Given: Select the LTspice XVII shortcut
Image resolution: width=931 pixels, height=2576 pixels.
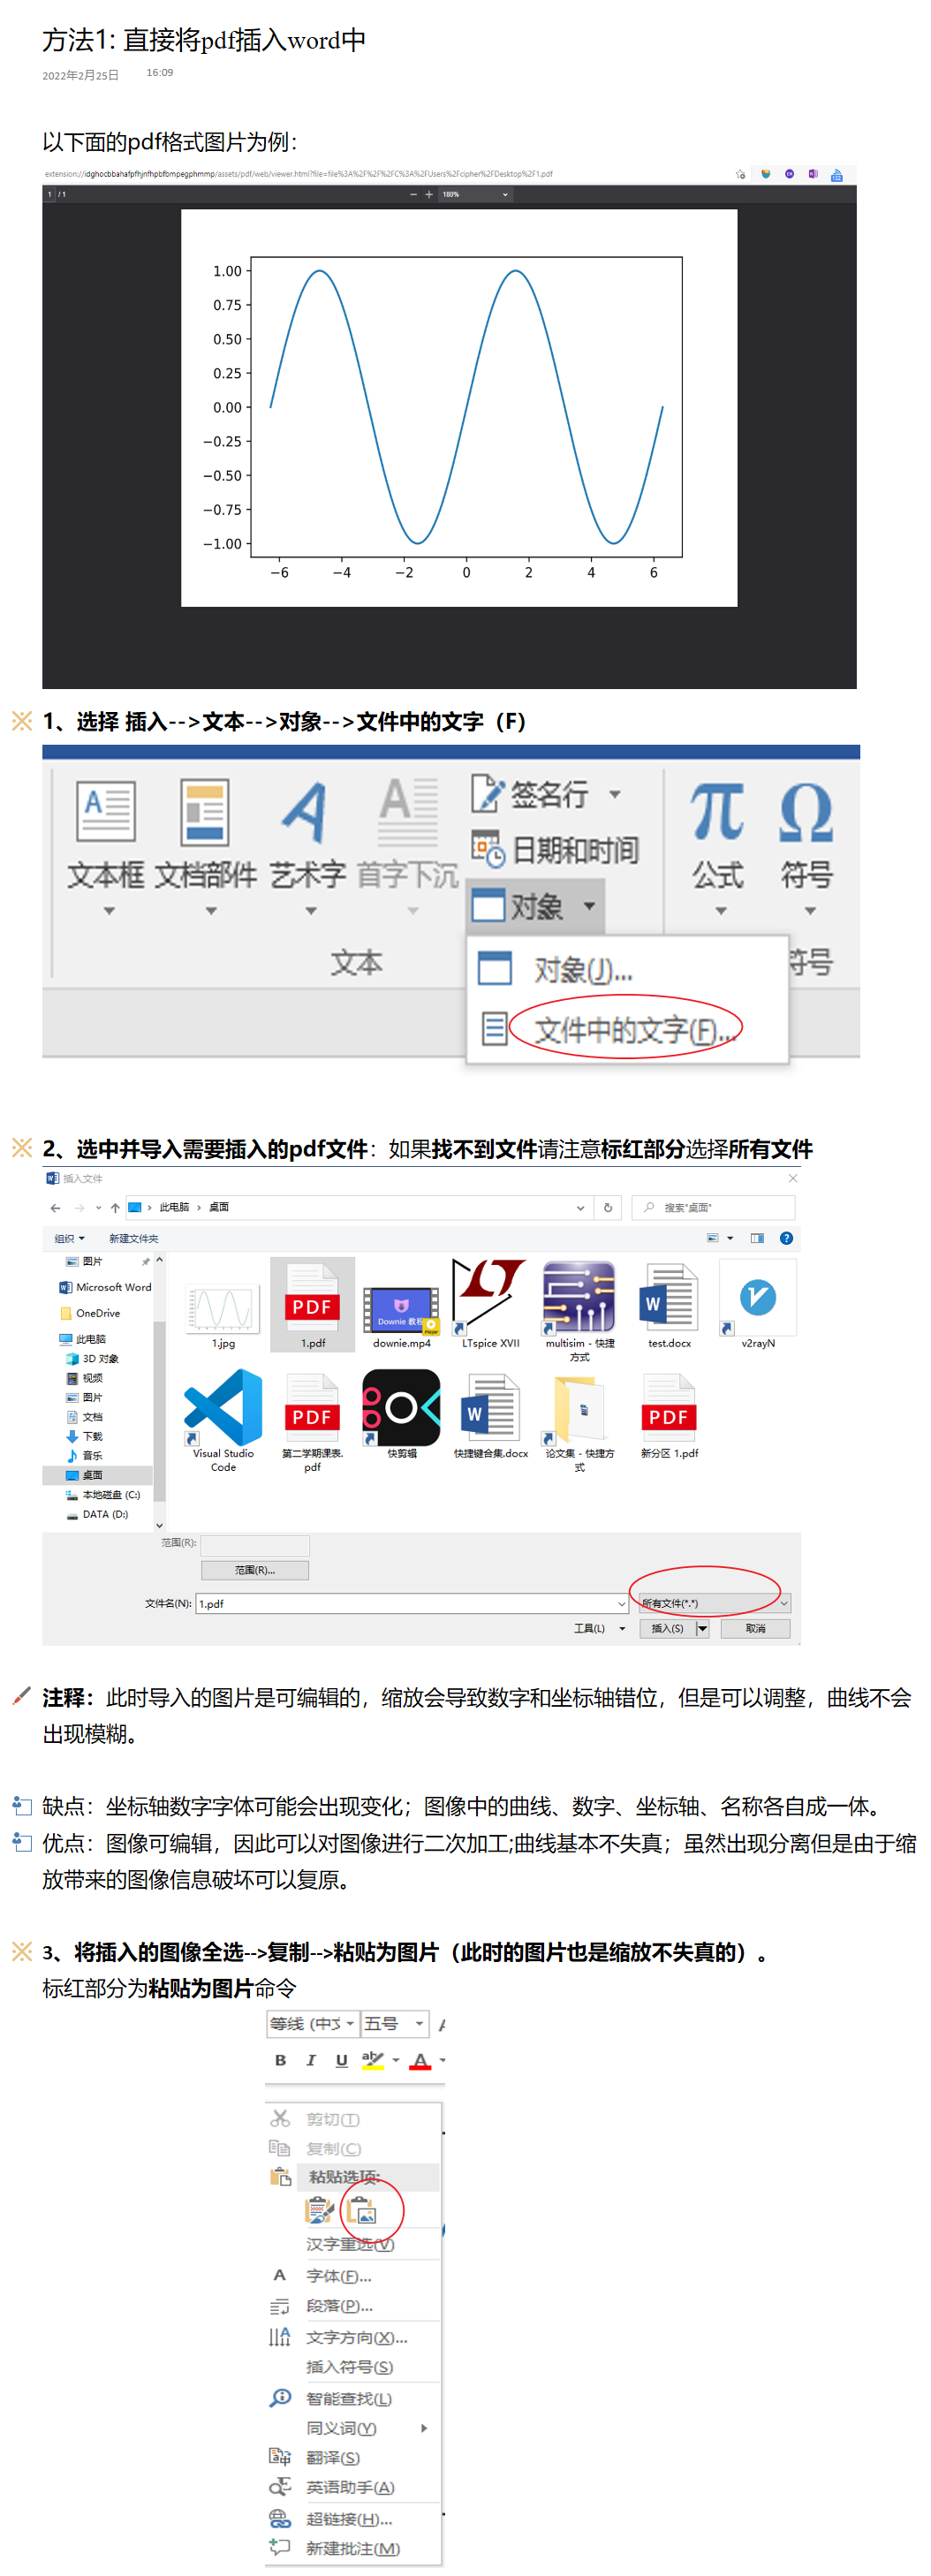Looking at the screenshot, I should tap(490, 1305).
